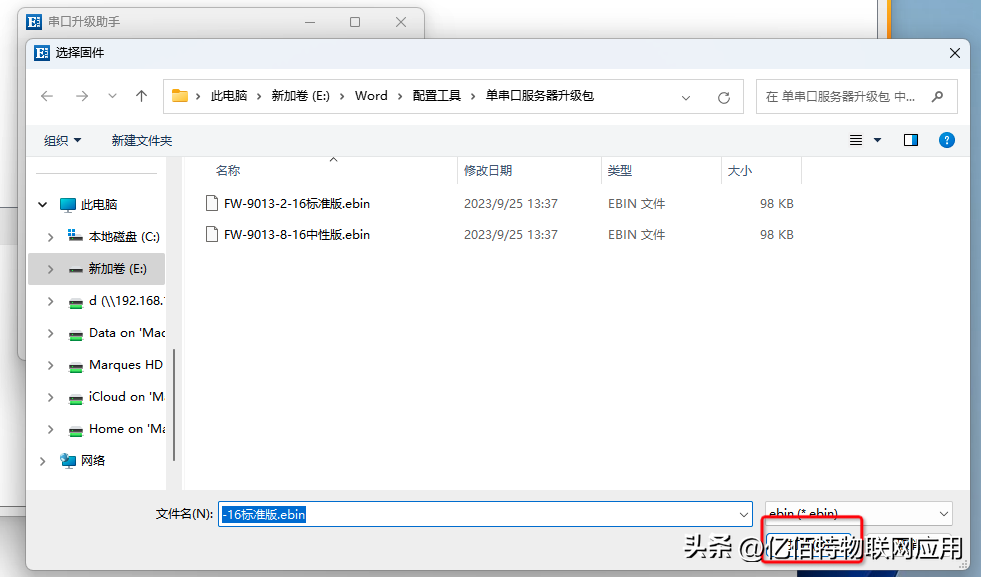The height and width of the screenshot is (577, 981).
Task: Click the search magnifier icon
Action: click(937, 97)
